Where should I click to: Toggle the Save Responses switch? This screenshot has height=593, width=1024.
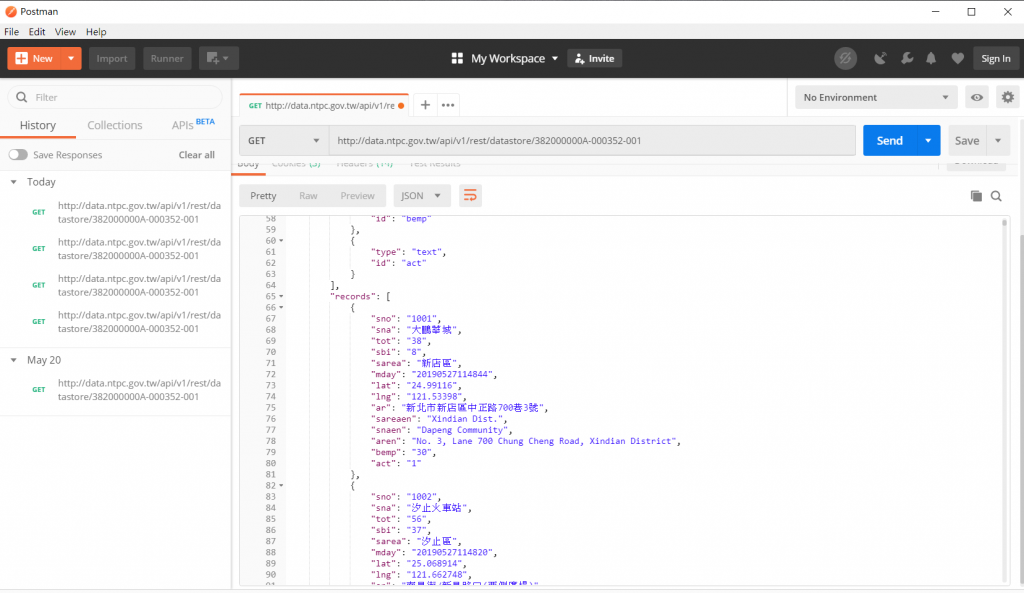point(18,155)
